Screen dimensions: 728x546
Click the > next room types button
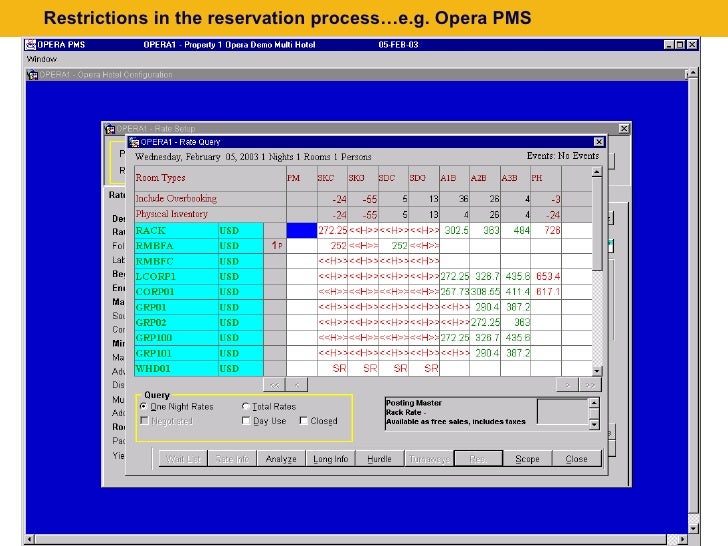567,385
